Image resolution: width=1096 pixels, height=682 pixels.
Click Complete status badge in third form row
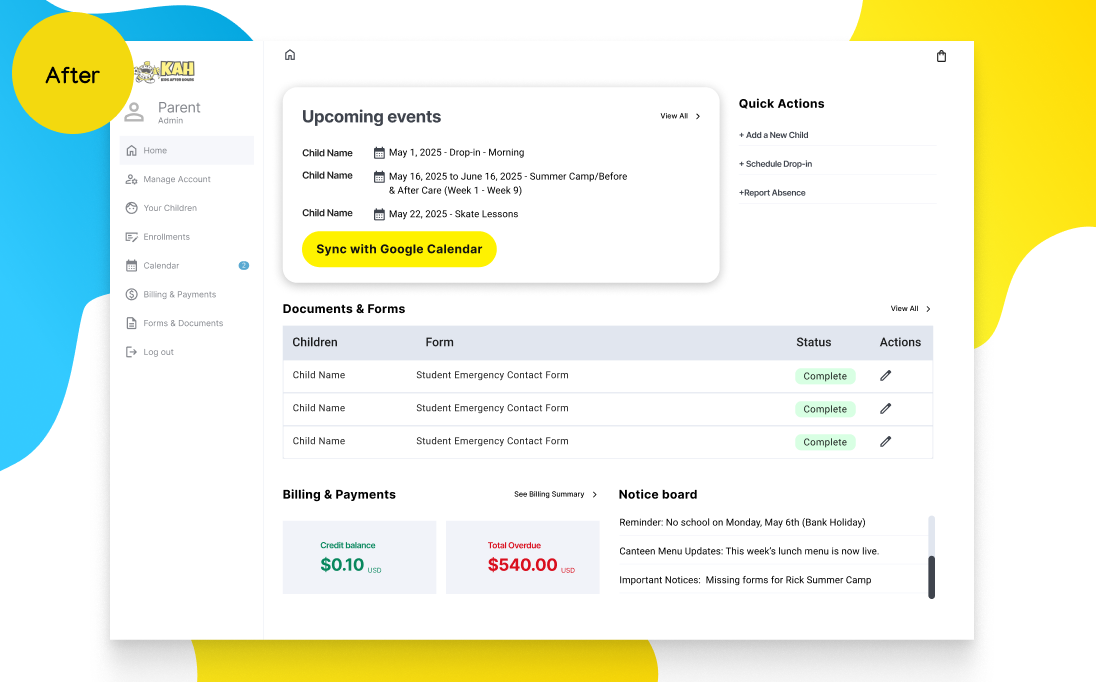click(x=825, y=442)
